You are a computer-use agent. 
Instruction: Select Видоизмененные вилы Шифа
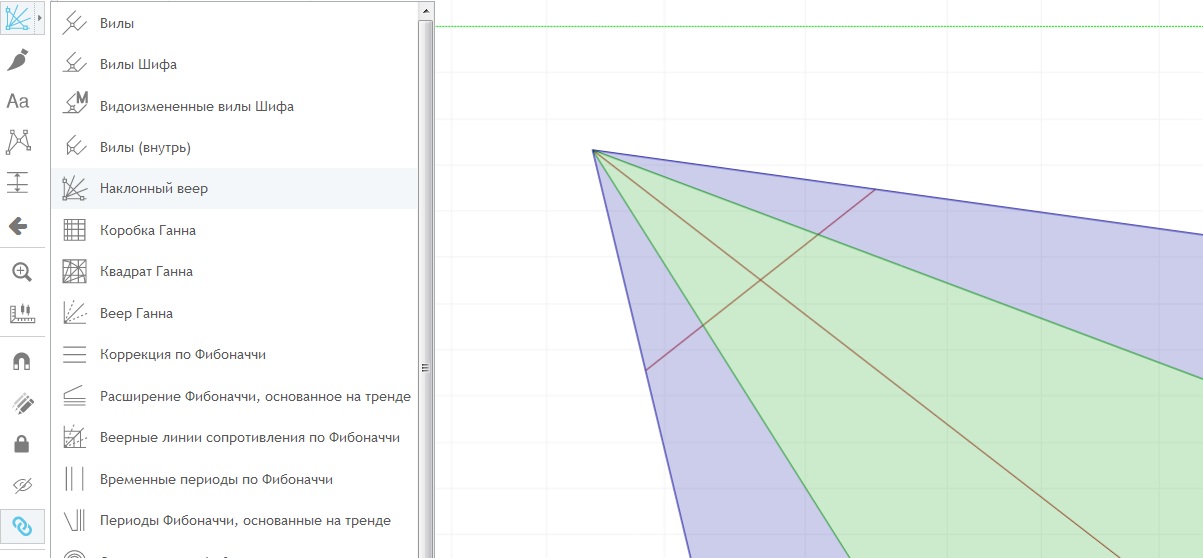pyautogui.click(x=234, y=106)
